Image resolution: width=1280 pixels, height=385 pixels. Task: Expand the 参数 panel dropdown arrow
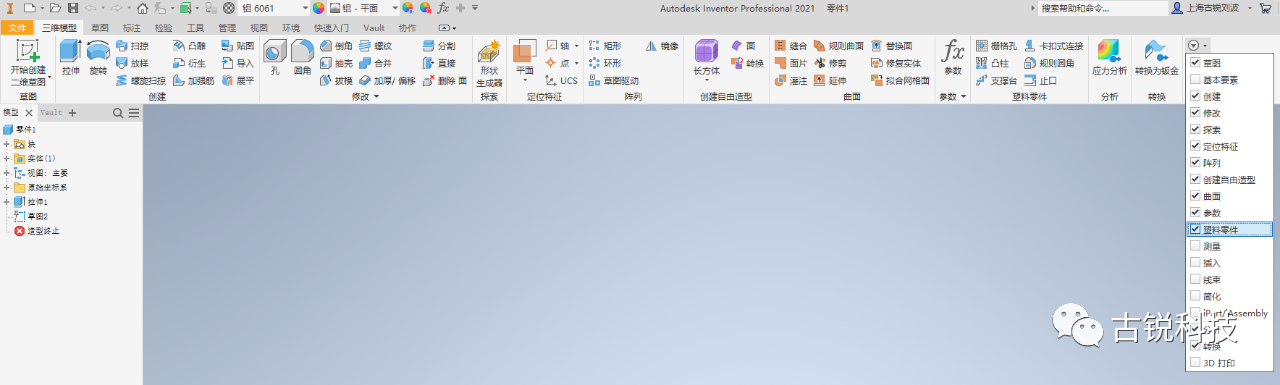(x=963, y=97)
